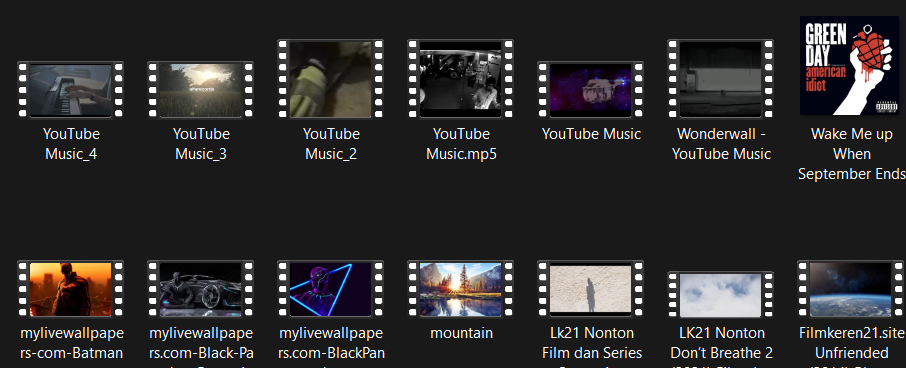
Task: Select the Filmkeren21.site Unfriended video thumbnail
Action: (851, 289)
